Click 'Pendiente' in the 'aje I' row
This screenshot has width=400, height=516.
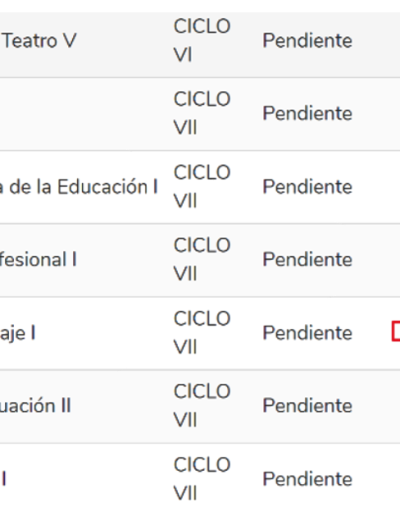(x=307, y=333)
